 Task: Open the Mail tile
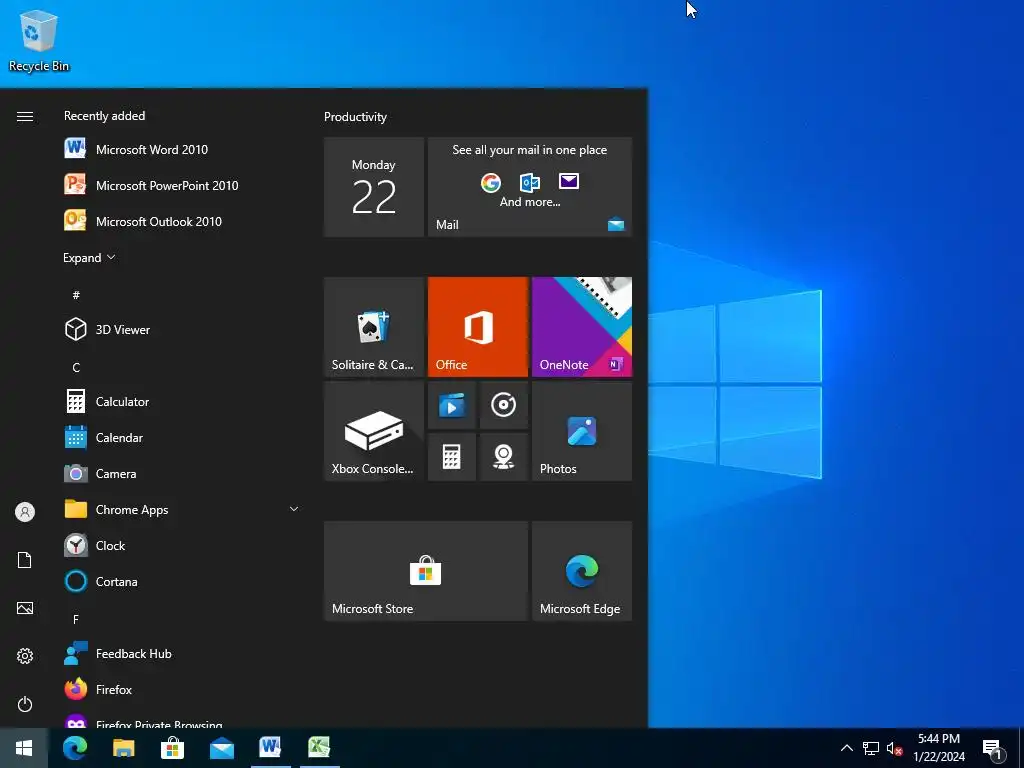[x=530, y=187]
